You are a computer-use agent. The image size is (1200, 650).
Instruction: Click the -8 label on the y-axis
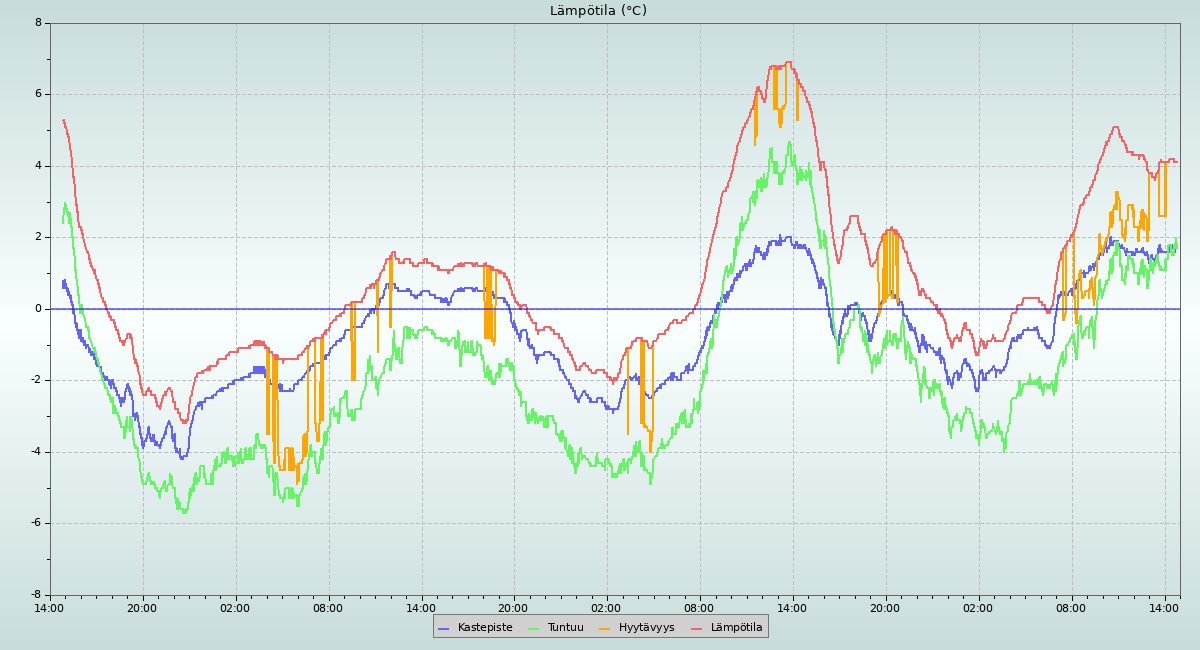[x=36, y=595]
